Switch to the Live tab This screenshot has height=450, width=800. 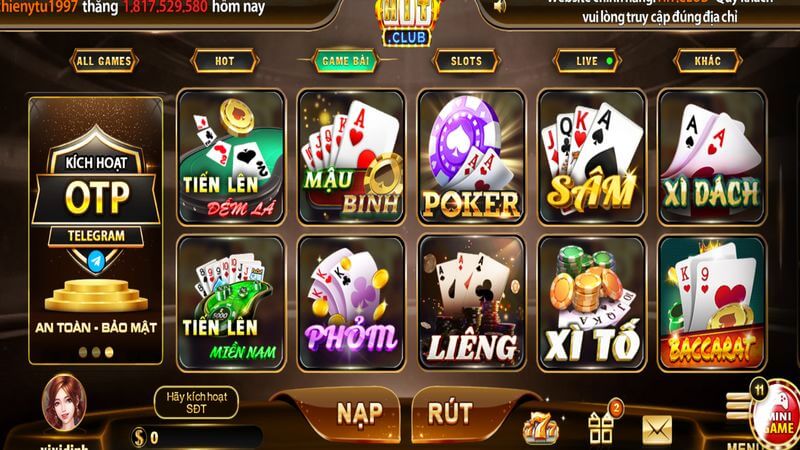click(587, 61)
